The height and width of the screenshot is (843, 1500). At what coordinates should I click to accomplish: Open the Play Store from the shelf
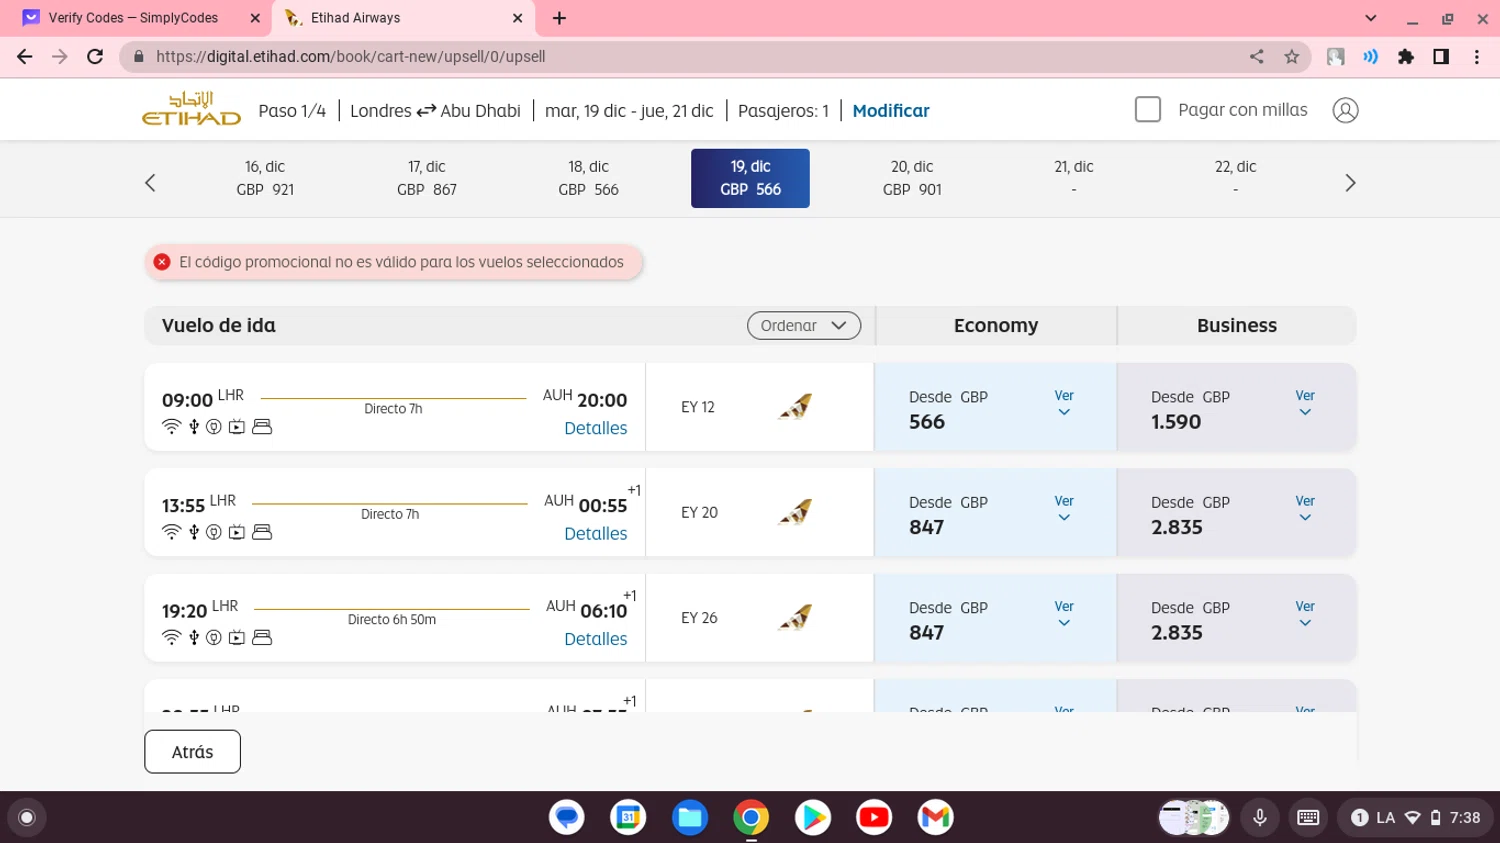point(813,817)
